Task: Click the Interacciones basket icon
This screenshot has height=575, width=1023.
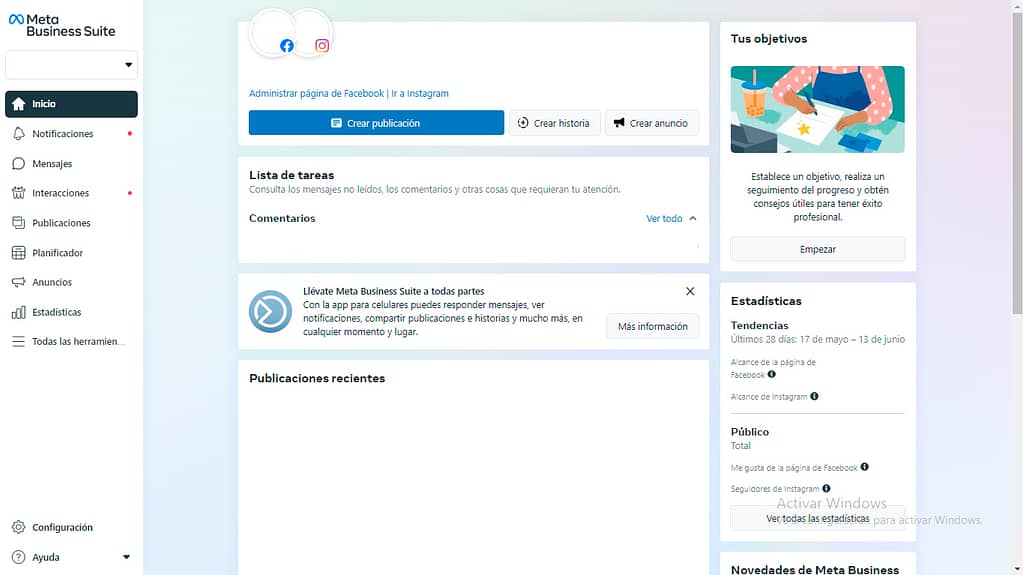Action: tap(18, 193)
